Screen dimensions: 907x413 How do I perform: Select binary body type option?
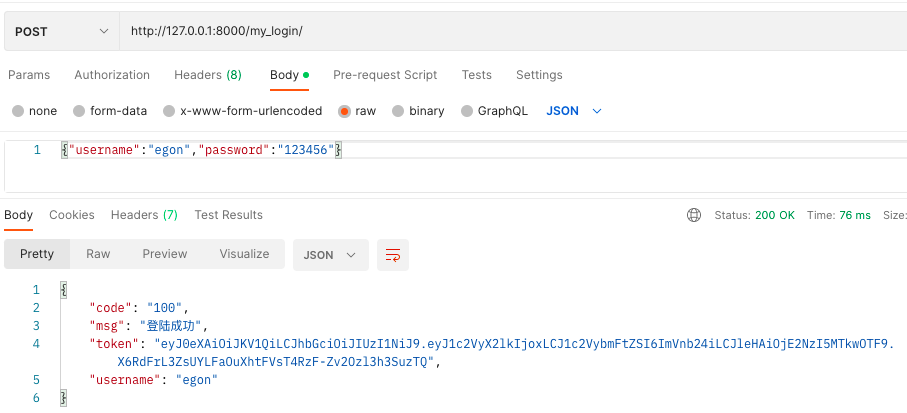pos(399,111)
